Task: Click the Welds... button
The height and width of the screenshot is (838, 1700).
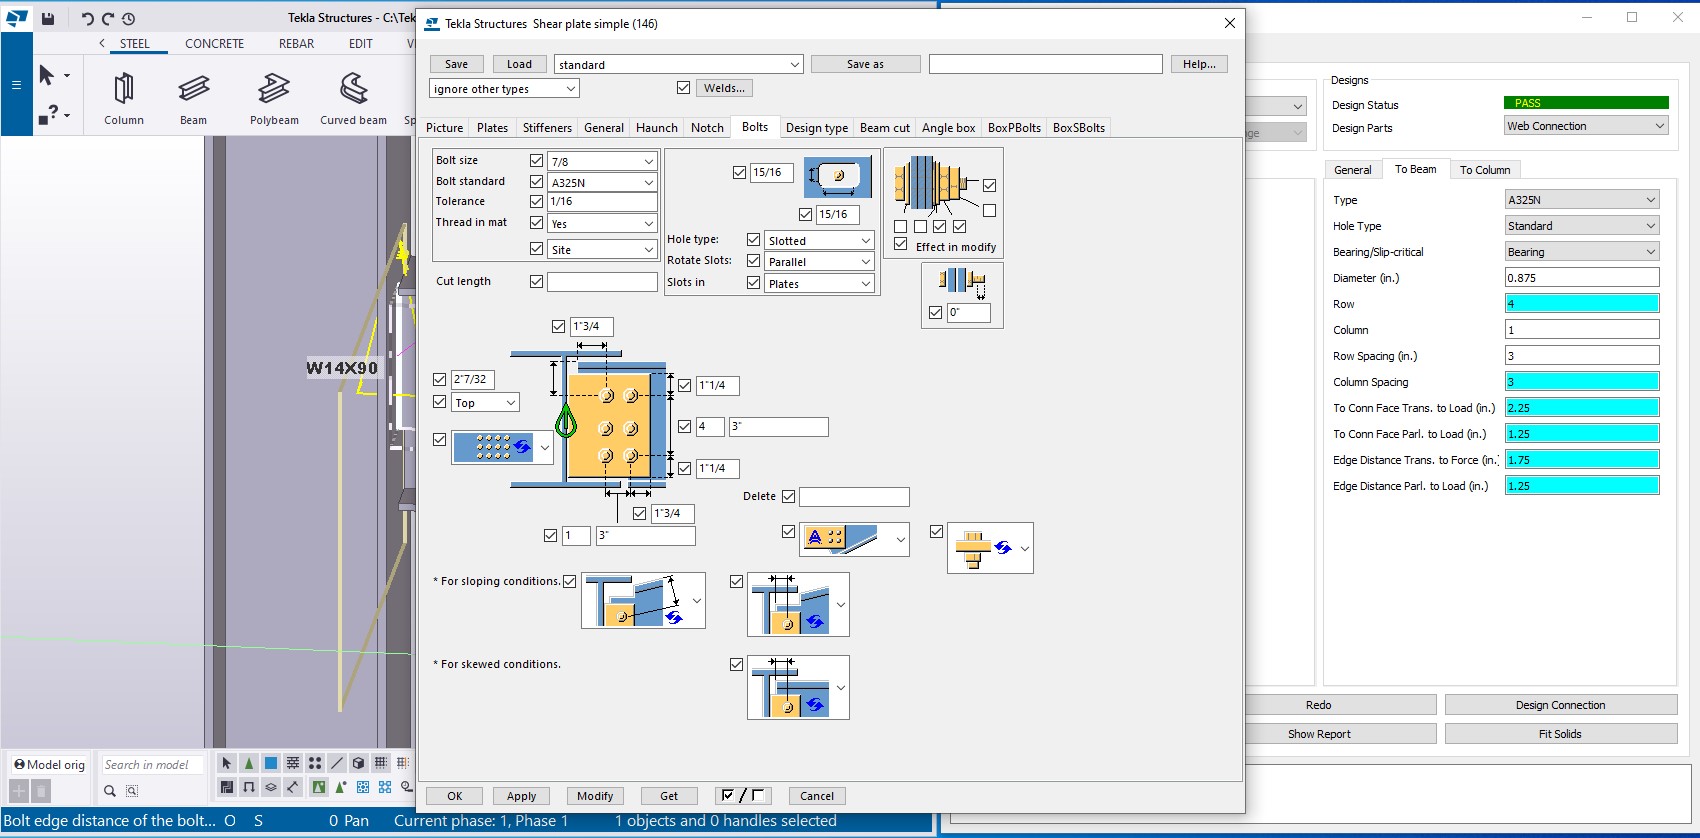Action: tap(724, 88)
